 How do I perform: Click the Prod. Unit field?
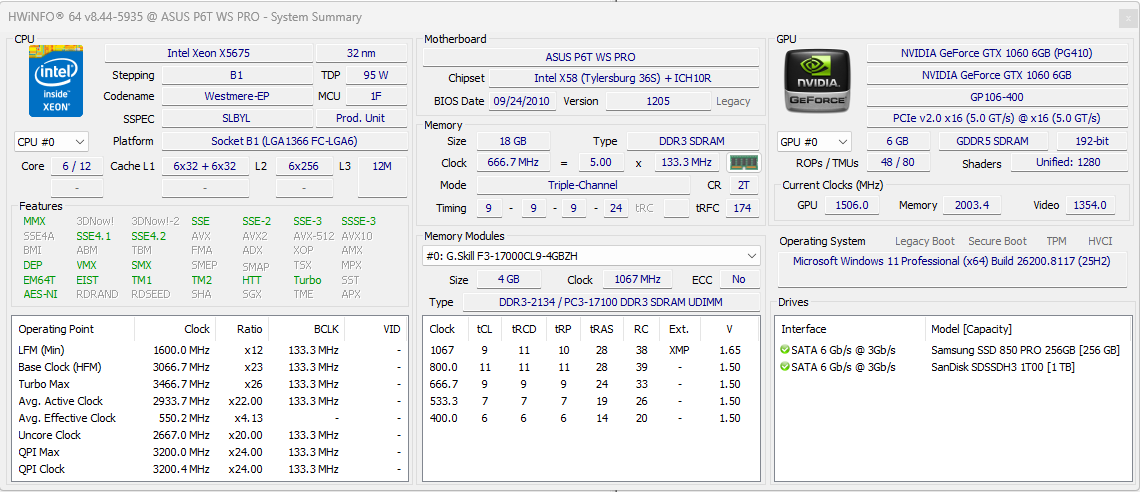[361, 118]
